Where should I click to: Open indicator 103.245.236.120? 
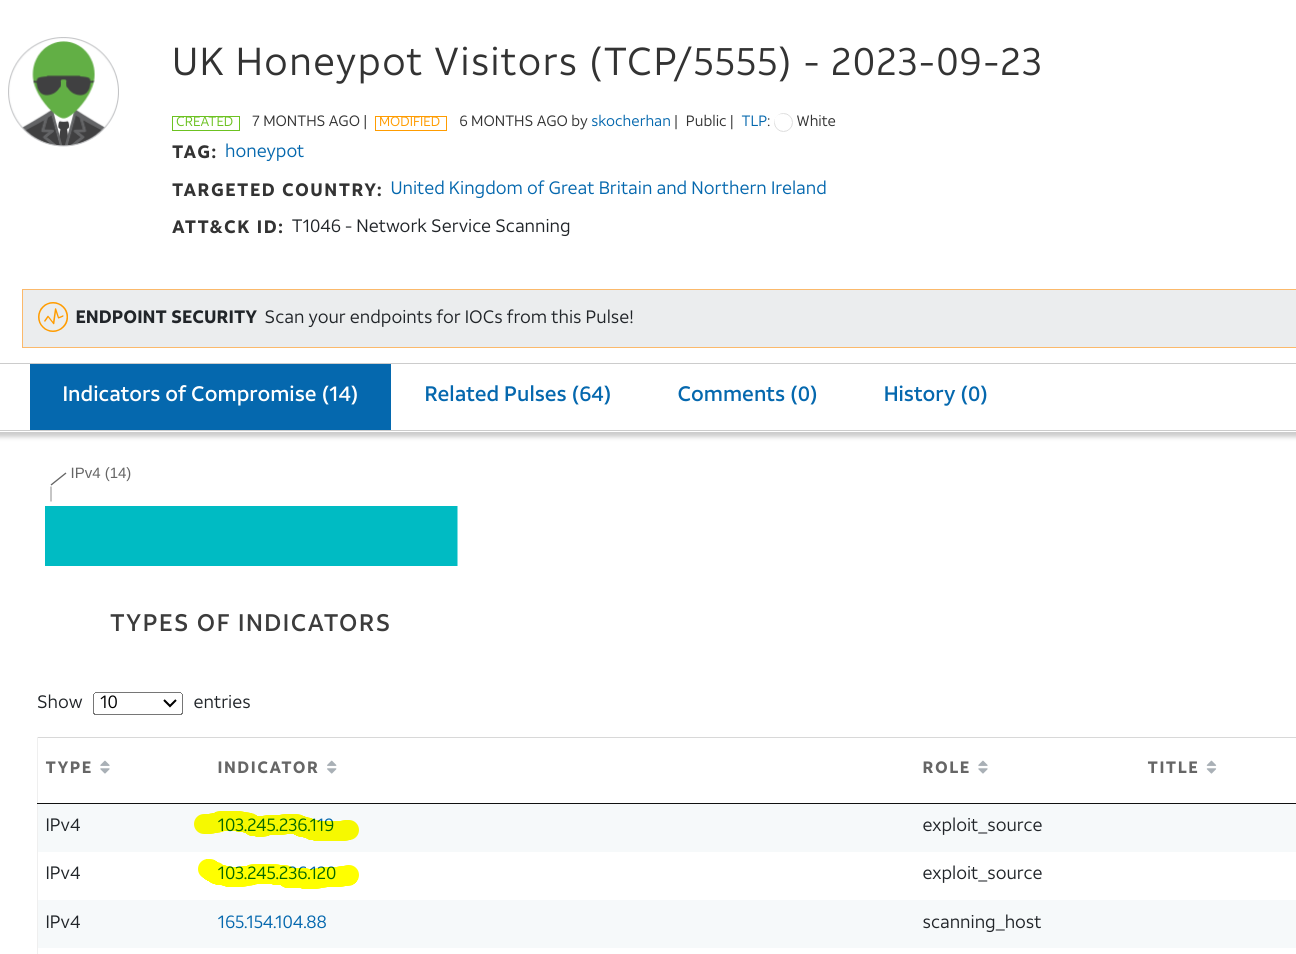click(277, 874)
